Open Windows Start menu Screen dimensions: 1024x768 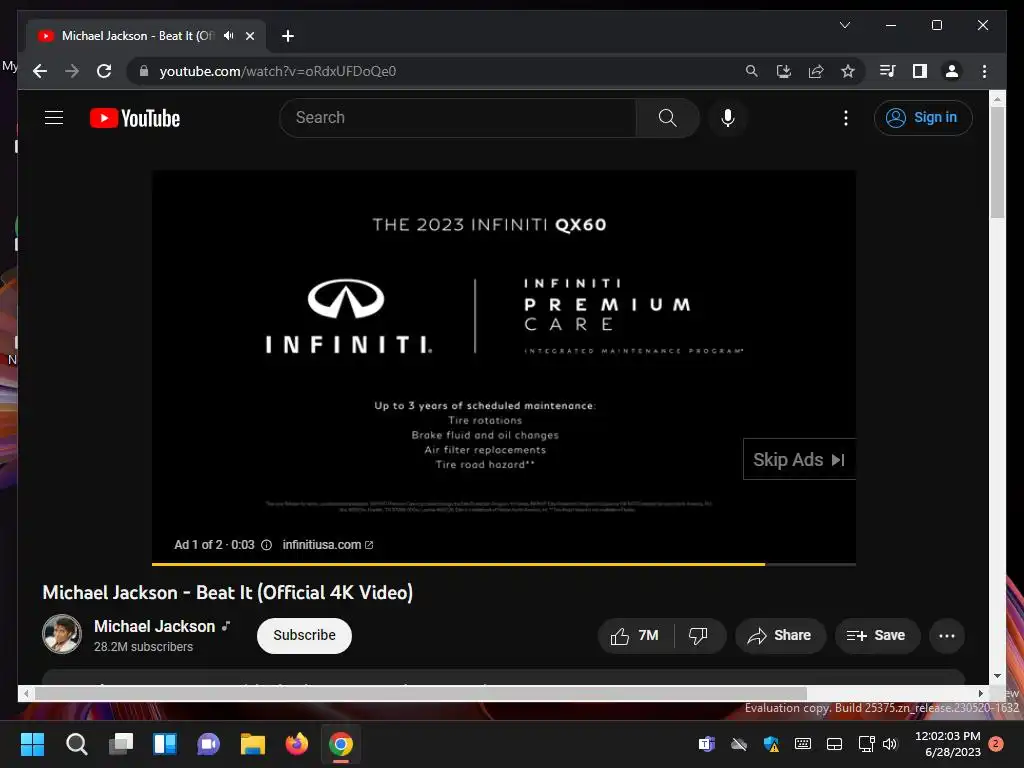(32, 744)
